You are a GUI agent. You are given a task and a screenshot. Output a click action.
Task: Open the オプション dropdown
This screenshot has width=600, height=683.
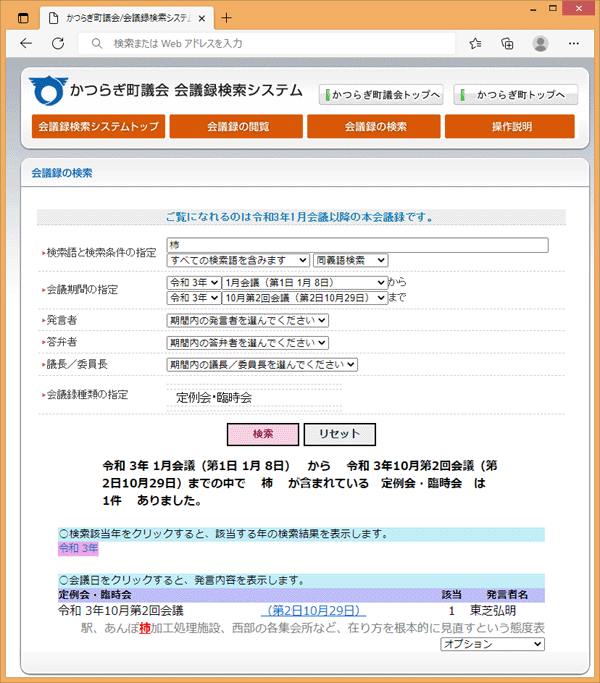(x=492, y=644)
